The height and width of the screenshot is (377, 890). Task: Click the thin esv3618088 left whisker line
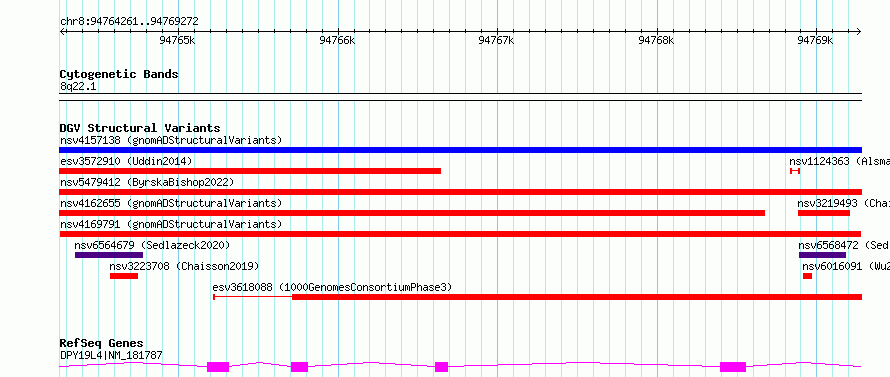pos(253,297)
